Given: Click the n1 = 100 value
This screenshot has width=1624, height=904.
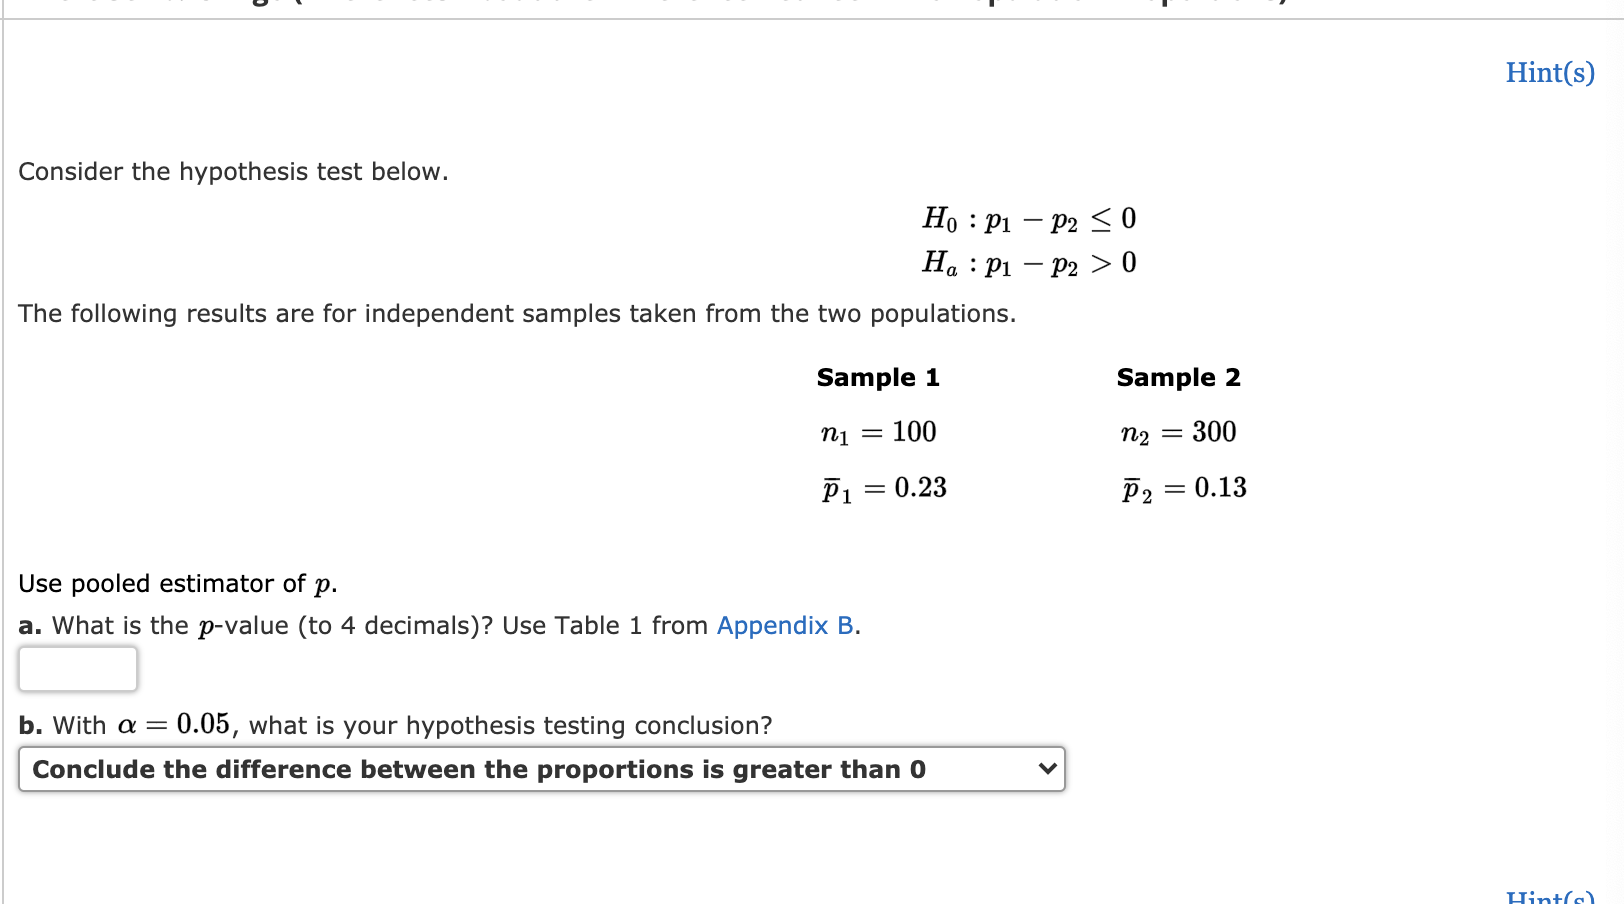Looking at the screenshot, I should [878, 432].
